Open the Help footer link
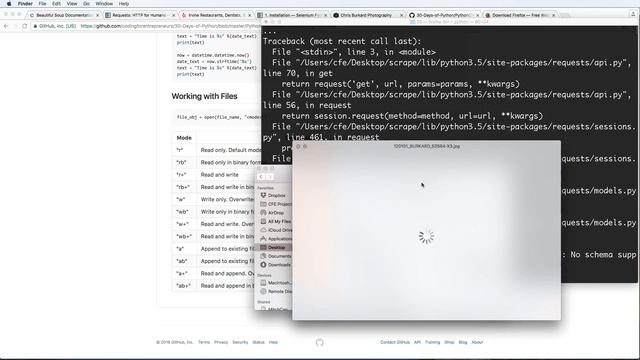 (x=273, y=342)
